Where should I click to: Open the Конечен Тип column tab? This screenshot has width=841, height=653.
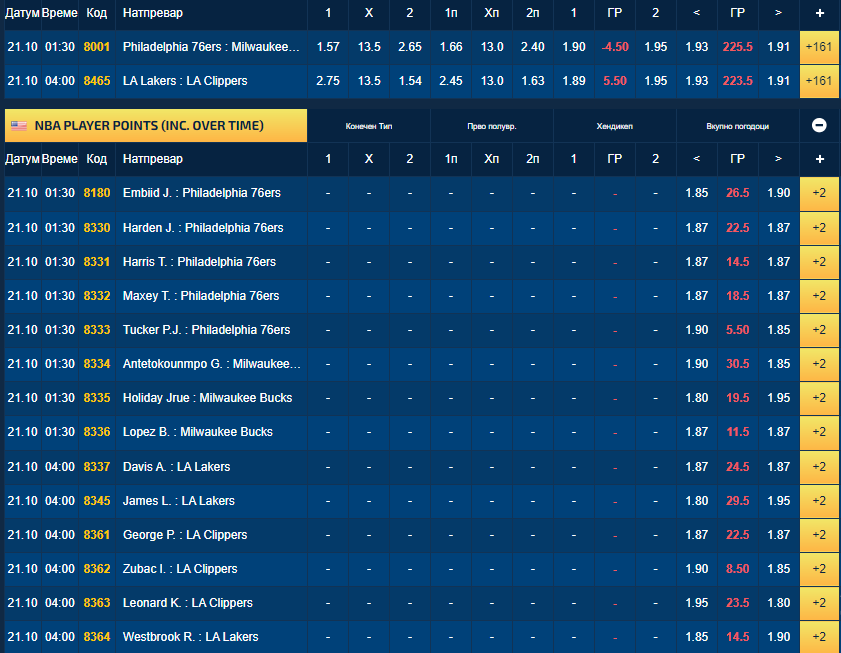click(x=369, y=126)
